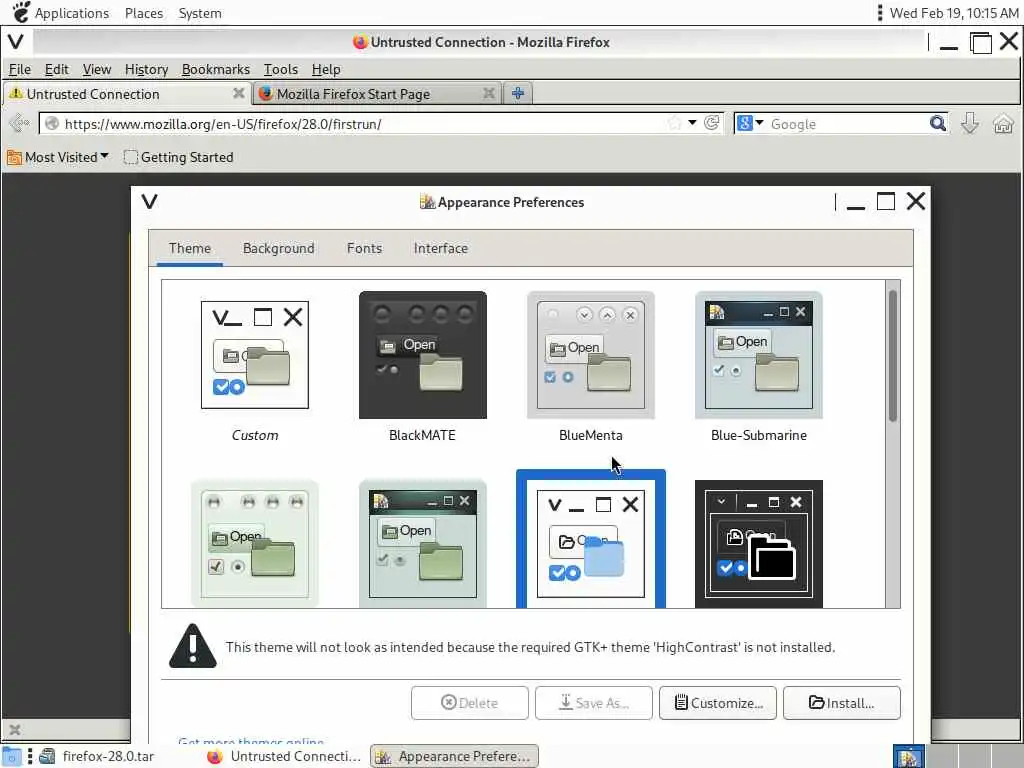Open Firefox Help menu
Image resolution: width=1024 pixels, height=768 pixels.
click(x=326, y=69)
